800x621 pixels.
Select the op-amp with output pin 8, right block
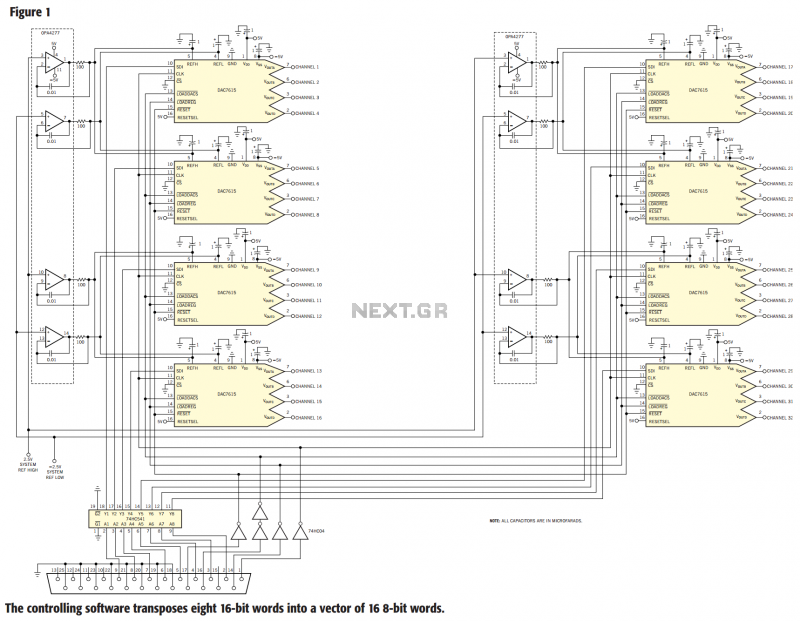[516, 280]
